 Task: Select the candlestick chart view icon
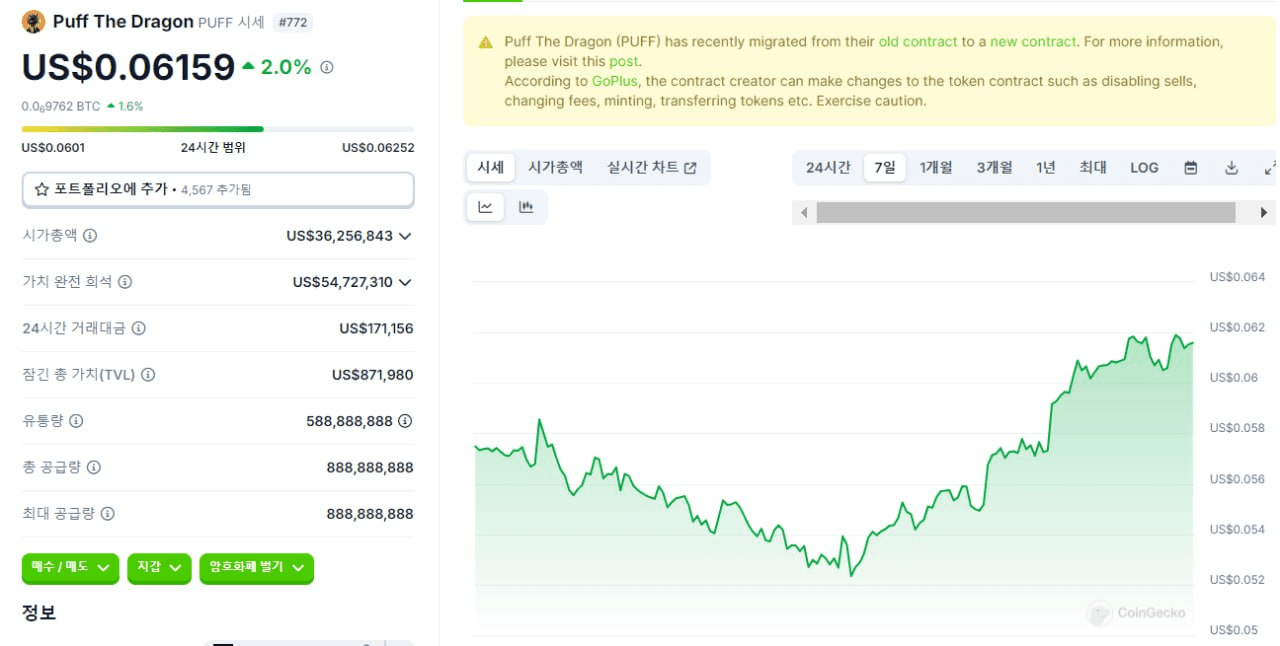point(526,207)
